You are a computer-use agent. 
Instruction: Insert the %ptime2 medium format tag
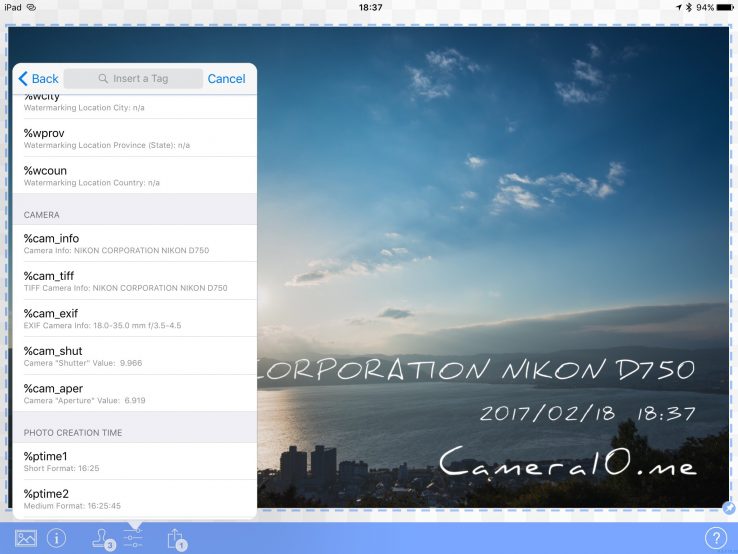[135, 499]
